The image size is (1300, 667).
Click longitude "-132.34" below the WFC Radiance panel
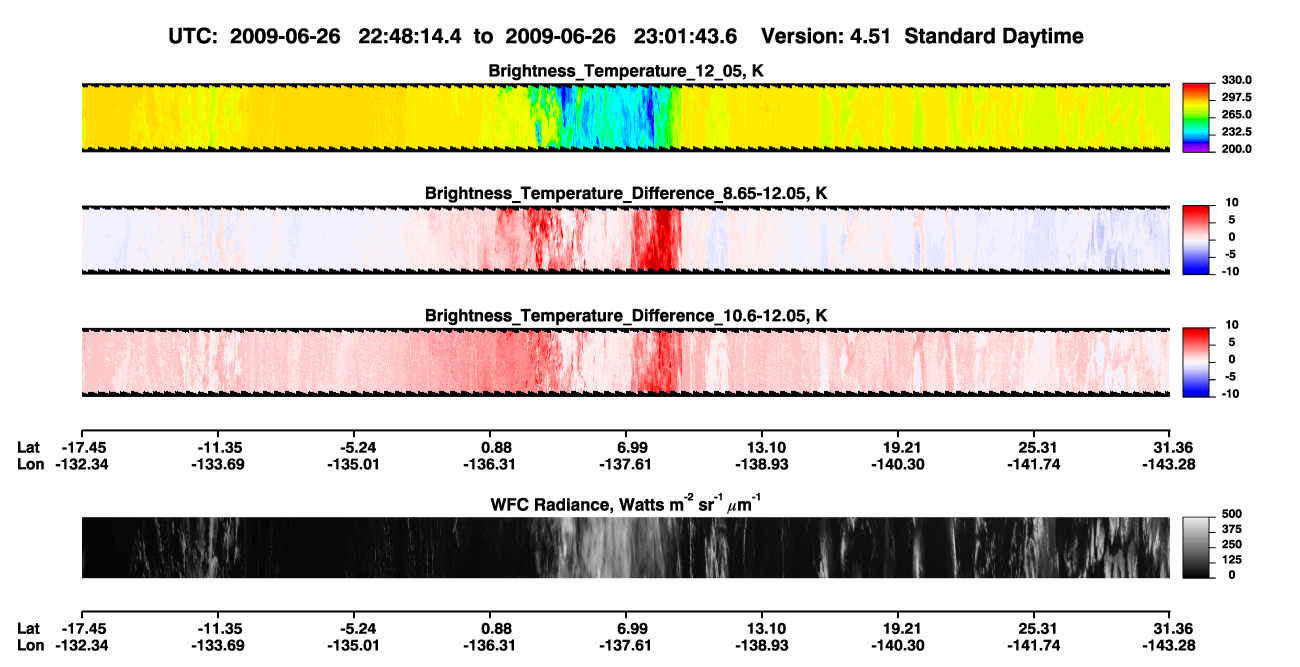[81, 645]
